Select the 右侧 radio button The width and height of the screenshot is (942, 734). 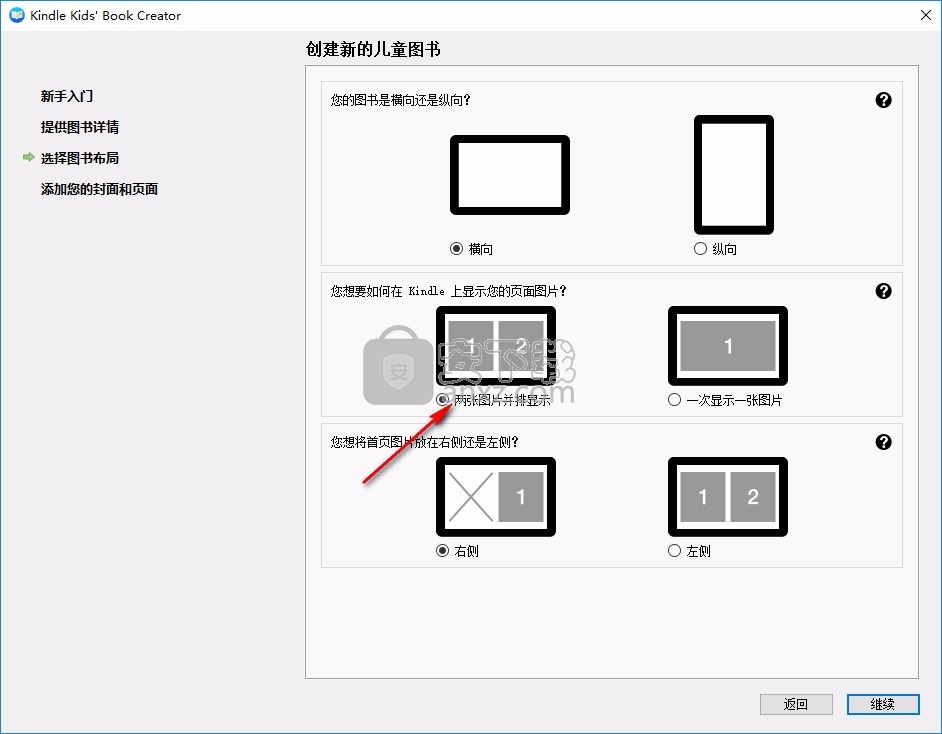(x=443, y=551)
